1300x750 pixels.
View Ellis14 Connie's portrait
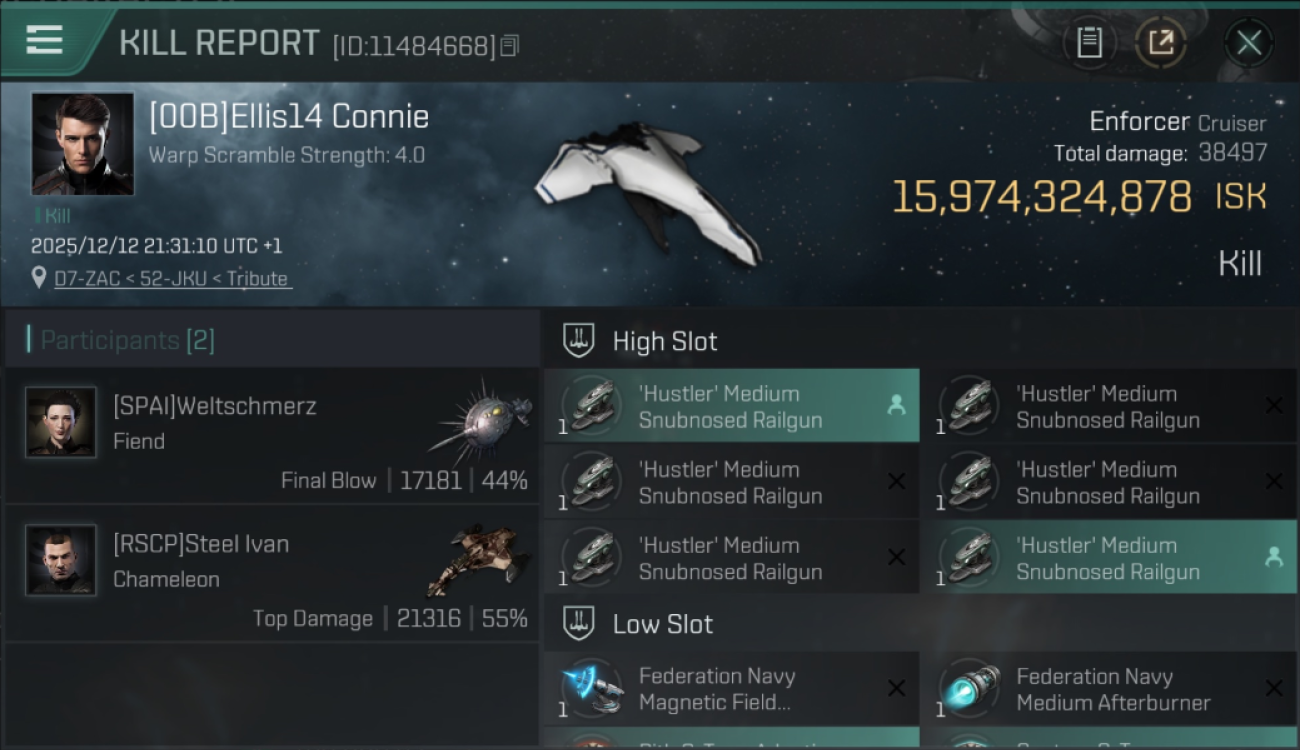[x=82, y=143]
